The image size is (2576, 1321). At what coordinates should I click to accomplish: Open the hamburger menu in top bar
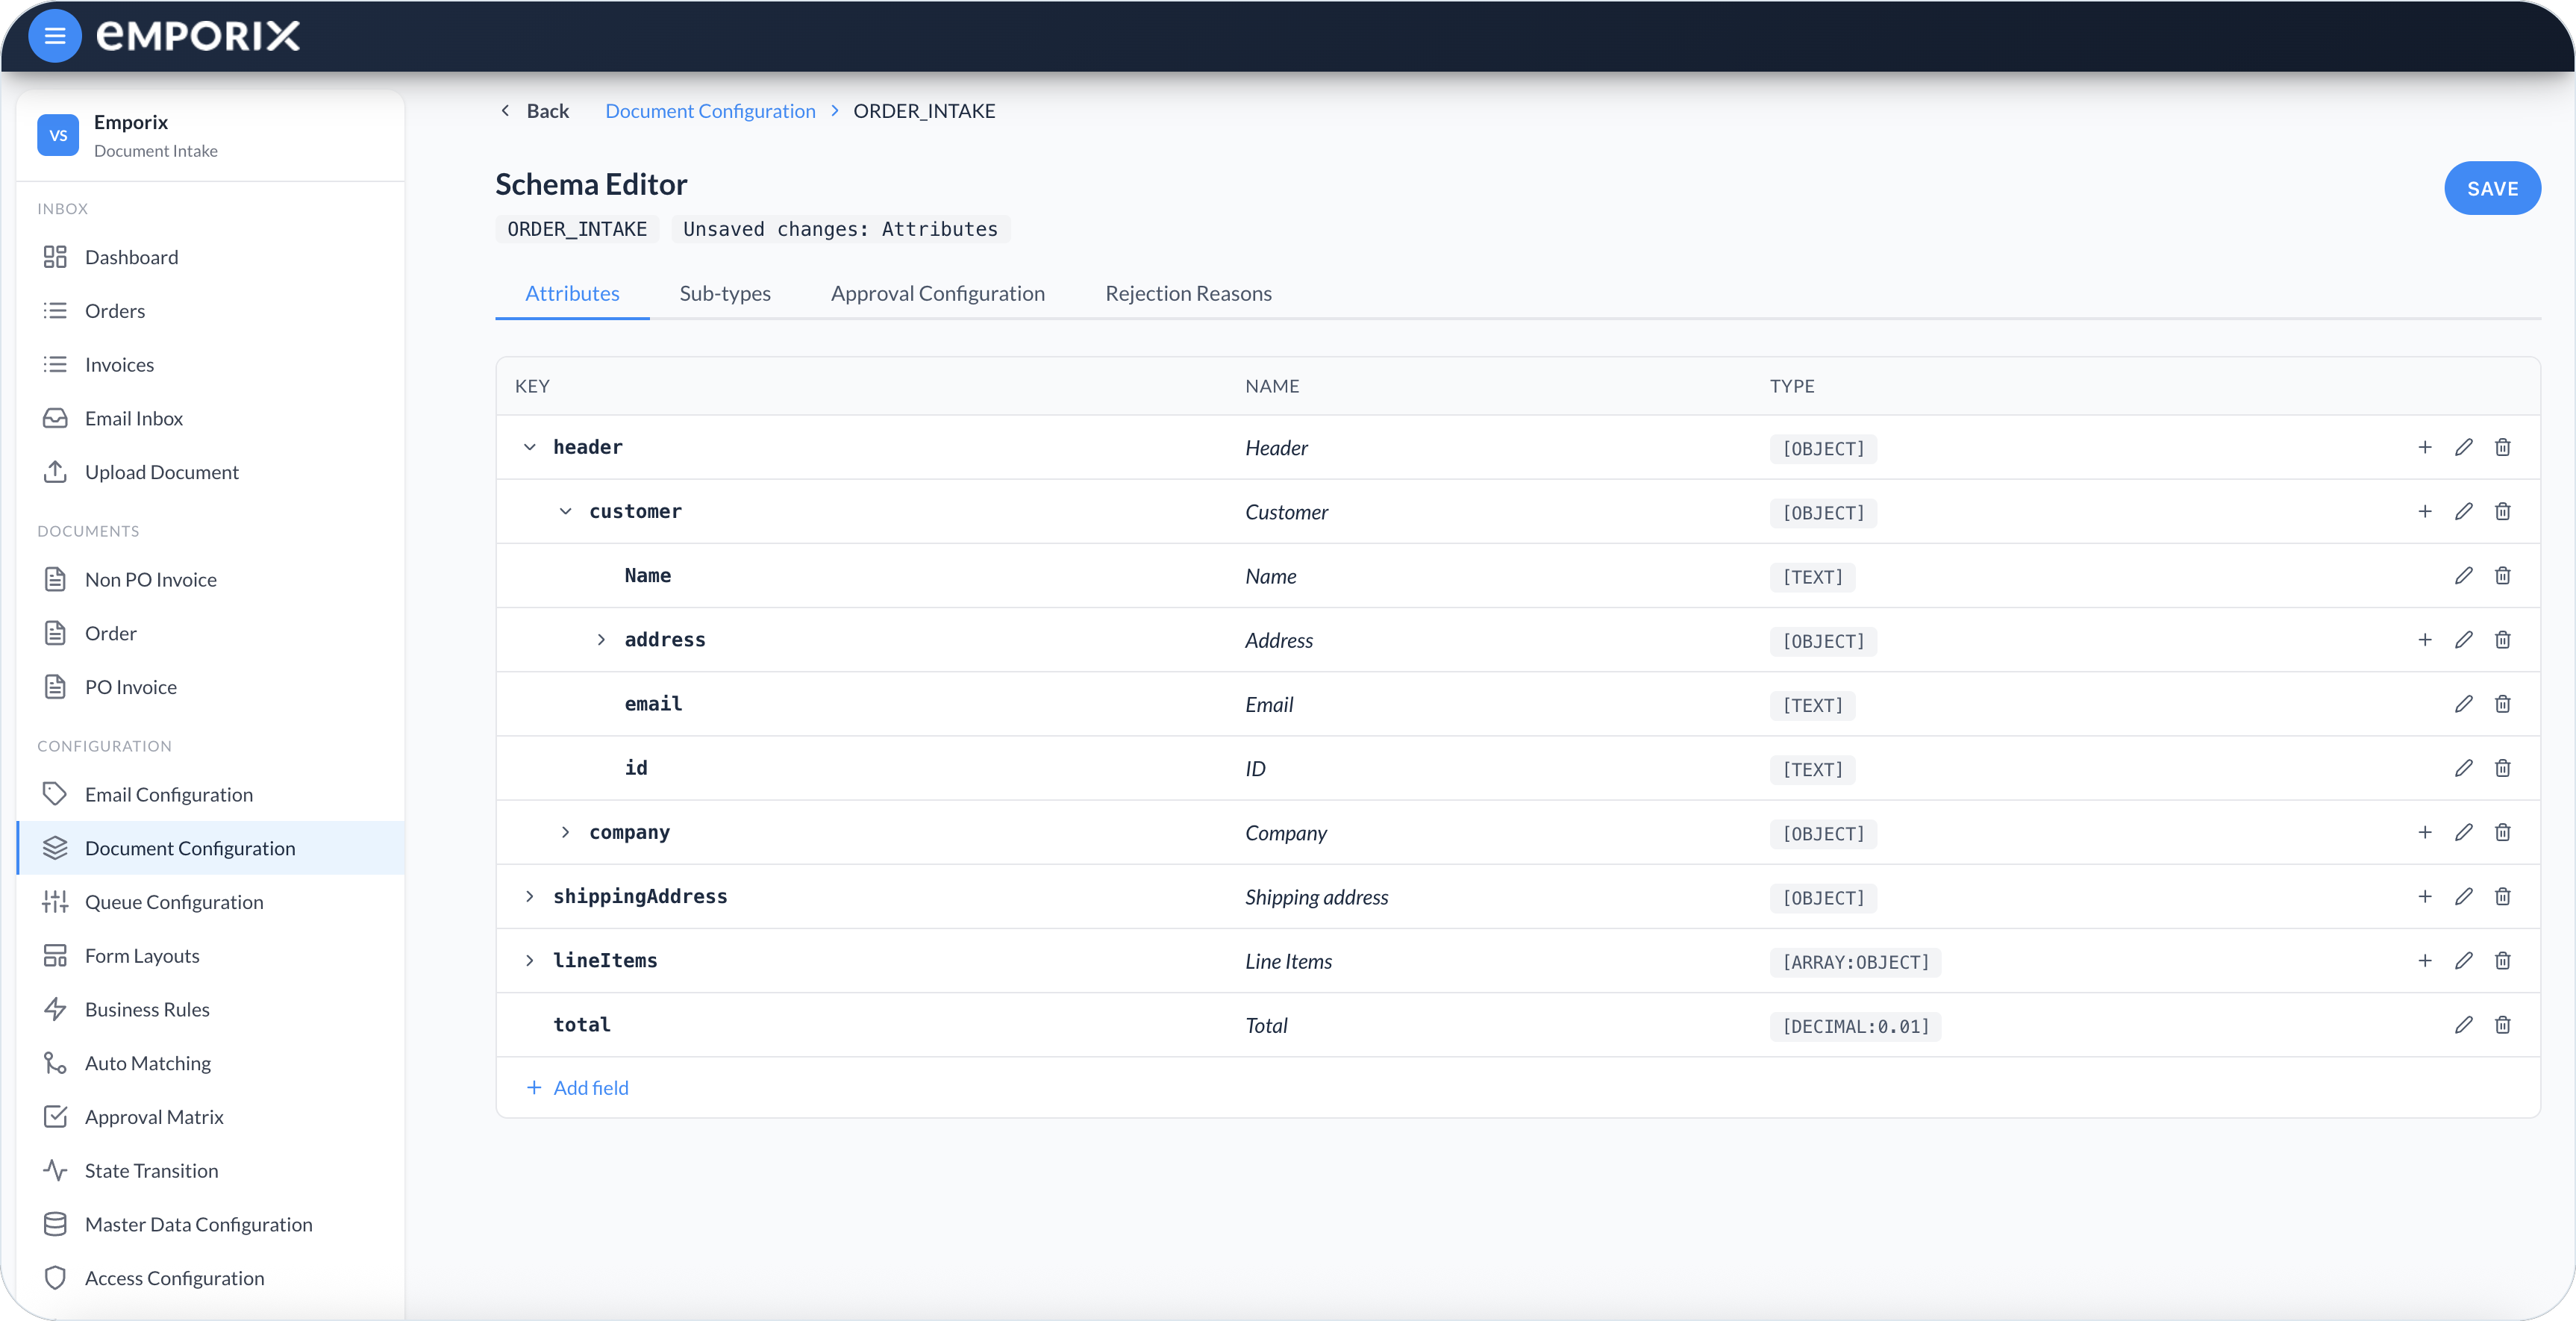click(x=55, y=36)
